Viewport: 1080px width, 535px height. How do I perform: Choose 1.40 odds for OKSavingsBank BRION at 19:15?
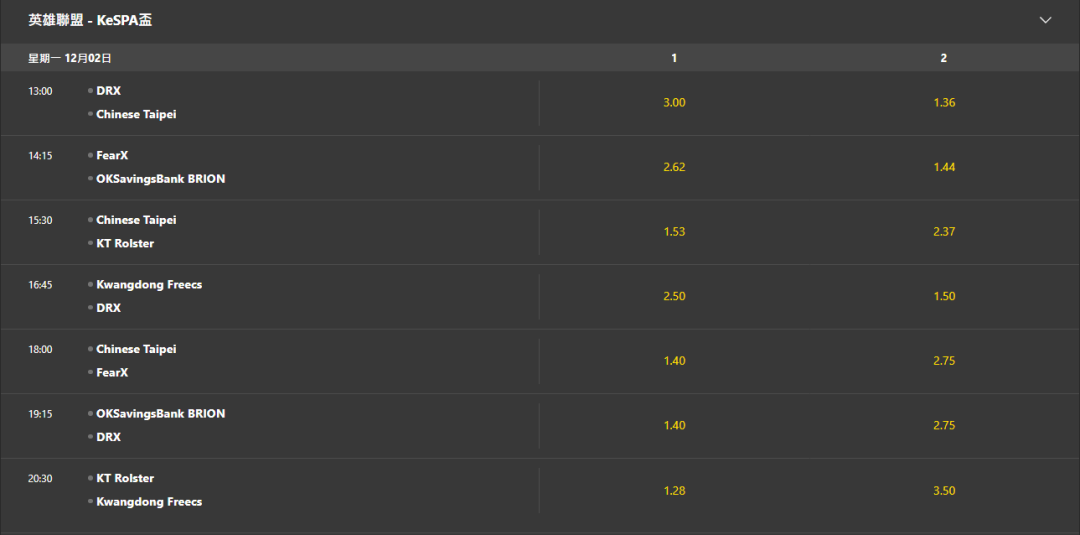[674, 426]
